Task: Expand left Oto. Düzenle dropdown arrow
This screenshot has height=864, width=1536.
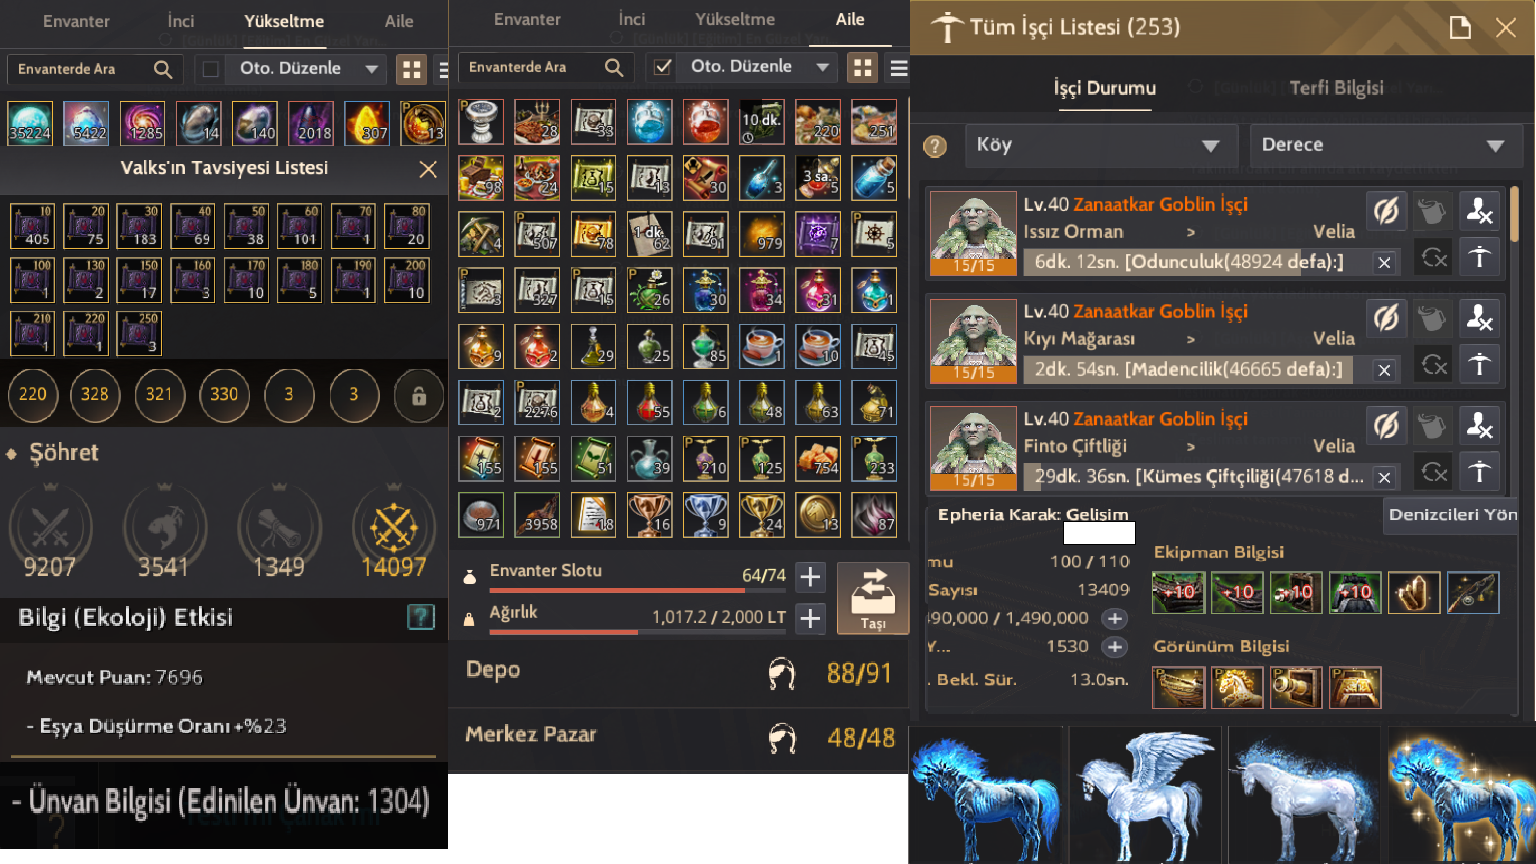Action: click(x=372, y=69)
